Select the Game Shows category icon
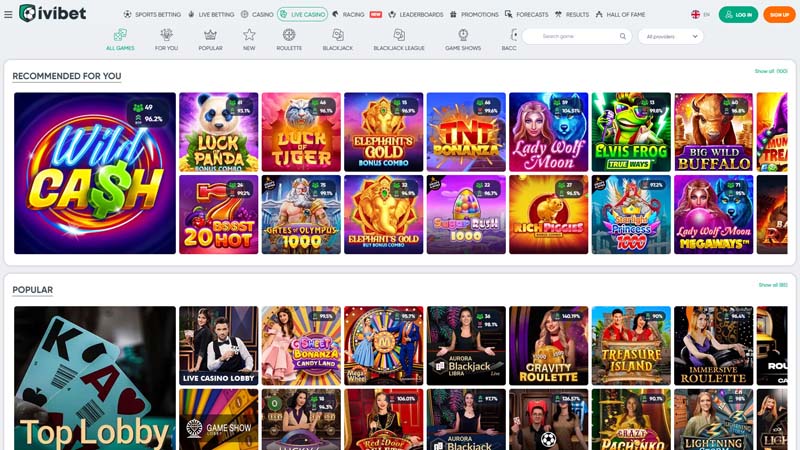This screenshot has width=800, height=450. pos(463,39)
